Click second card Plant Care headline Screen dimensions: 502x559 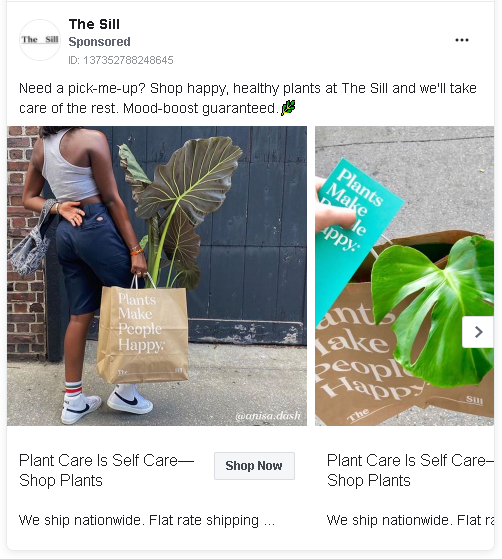click(410, 470)
